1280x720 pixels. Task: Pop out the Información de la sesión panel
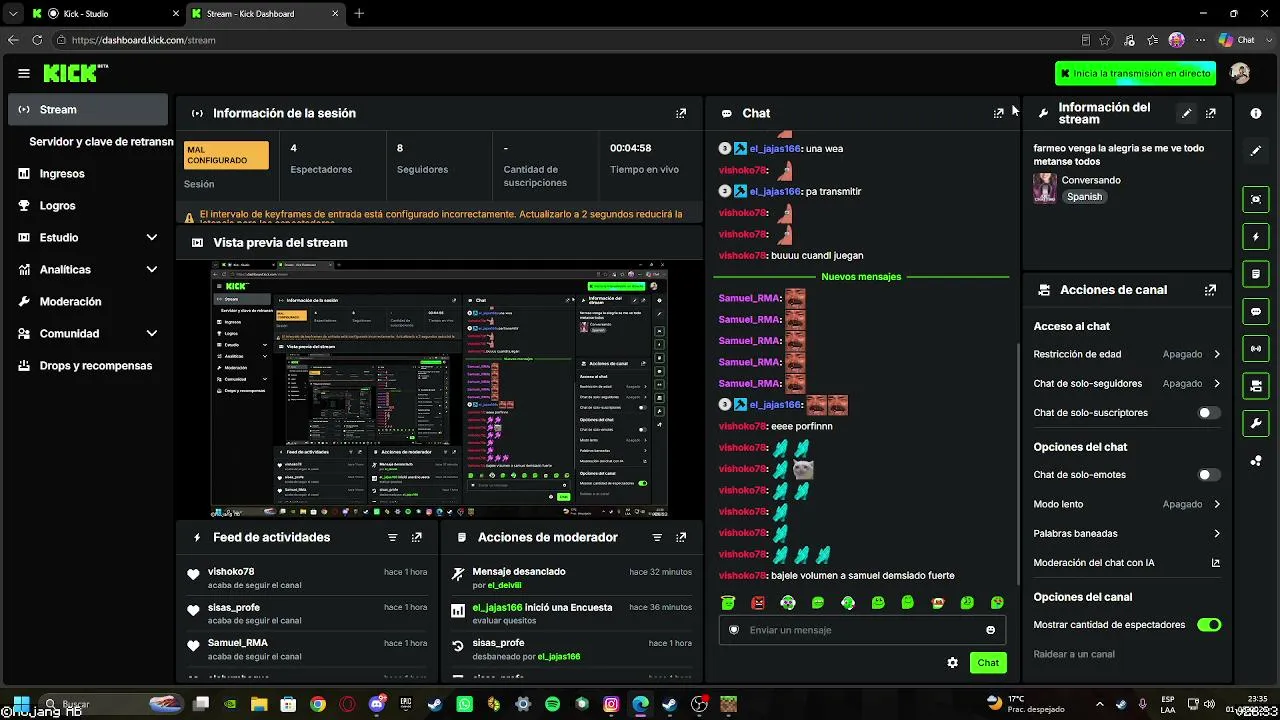pyautogui.click(x=681, y=114)
